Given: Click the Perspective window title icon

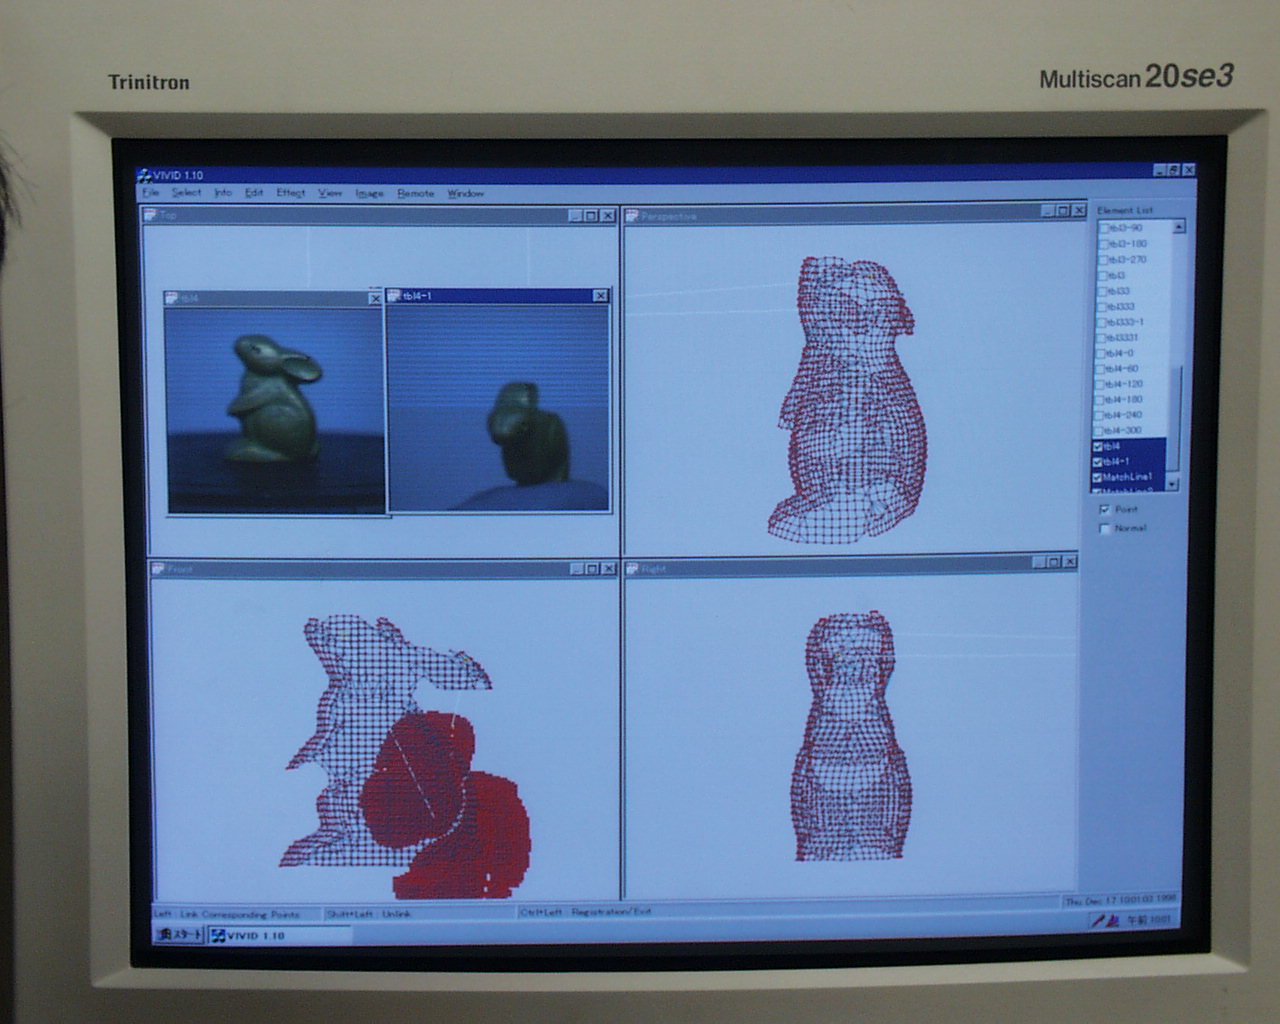Looking at the screenshot, I should (632, 215).
